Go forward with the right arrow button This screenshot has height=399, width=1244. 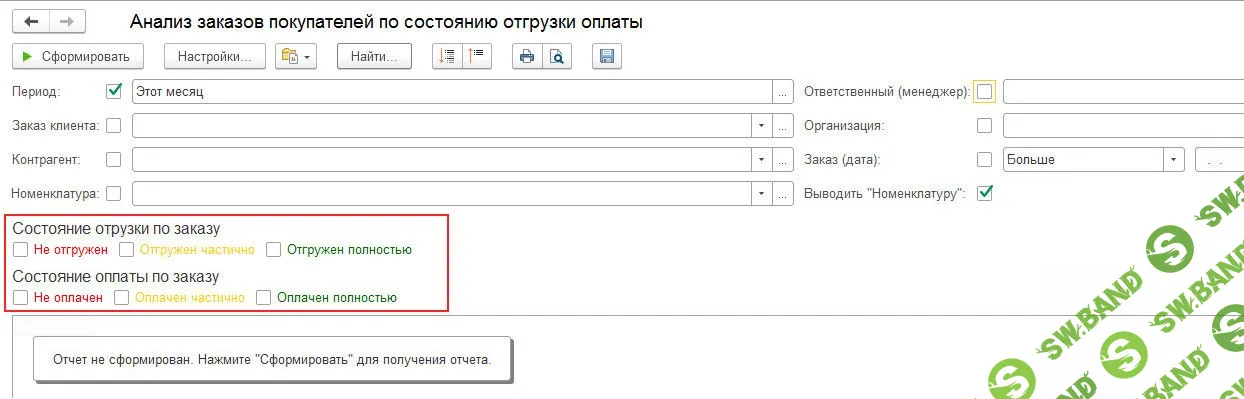coord(67,21)
